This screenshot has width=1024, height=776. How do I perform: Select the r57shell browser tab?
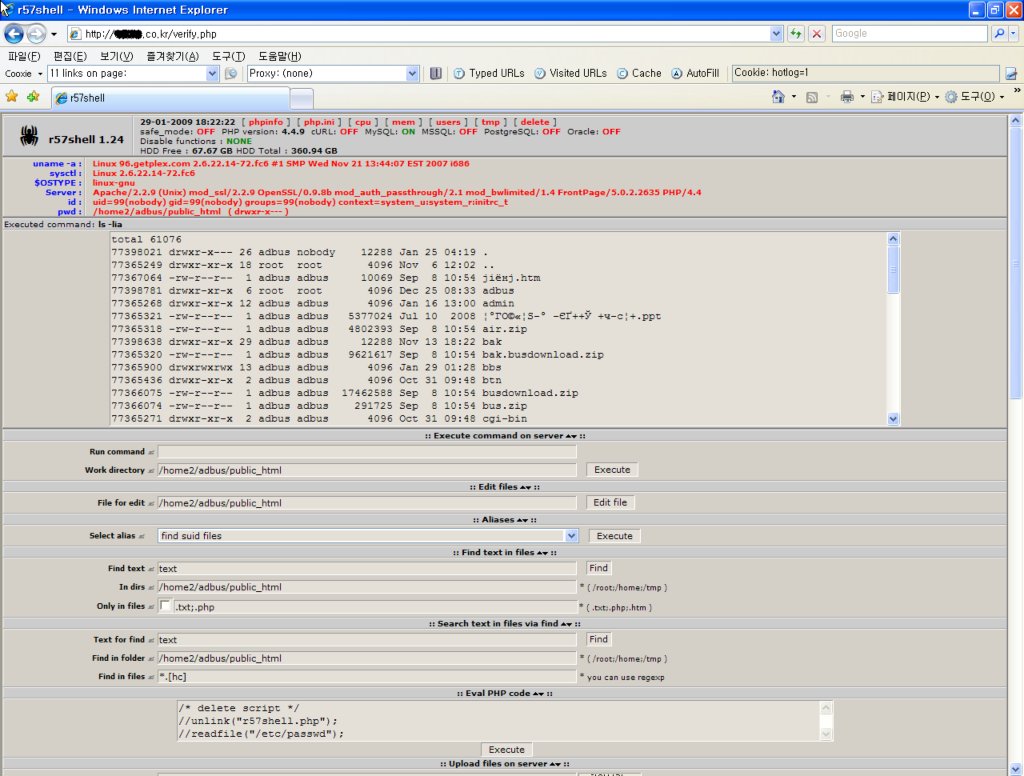tap(170, 98)
